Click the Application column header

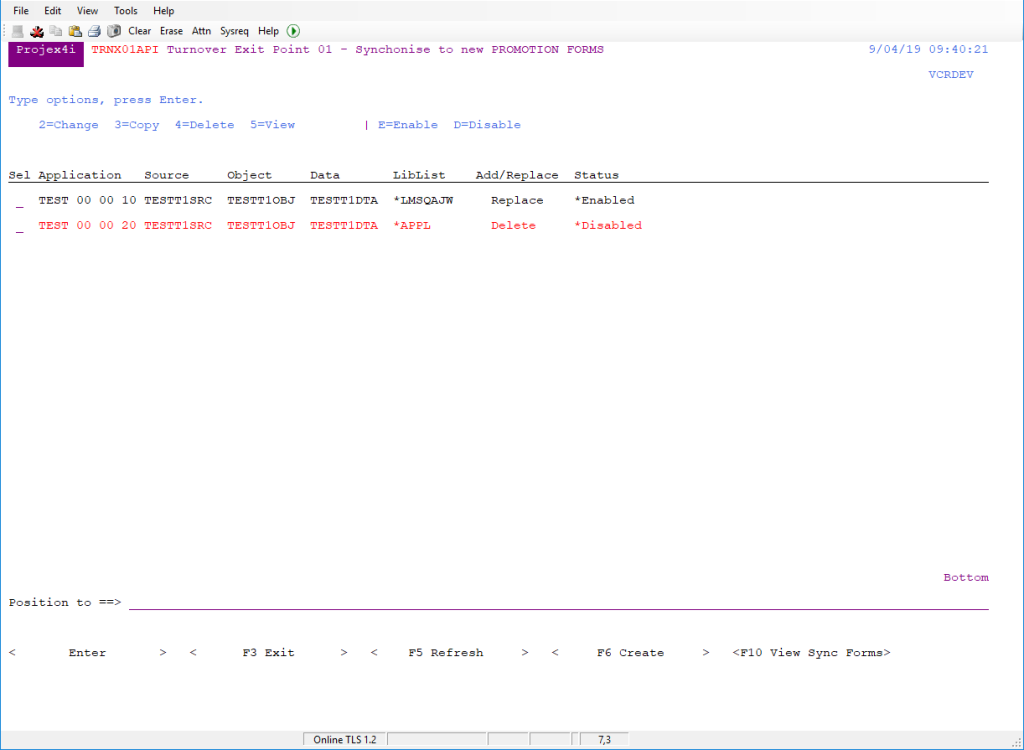(80, 175)
